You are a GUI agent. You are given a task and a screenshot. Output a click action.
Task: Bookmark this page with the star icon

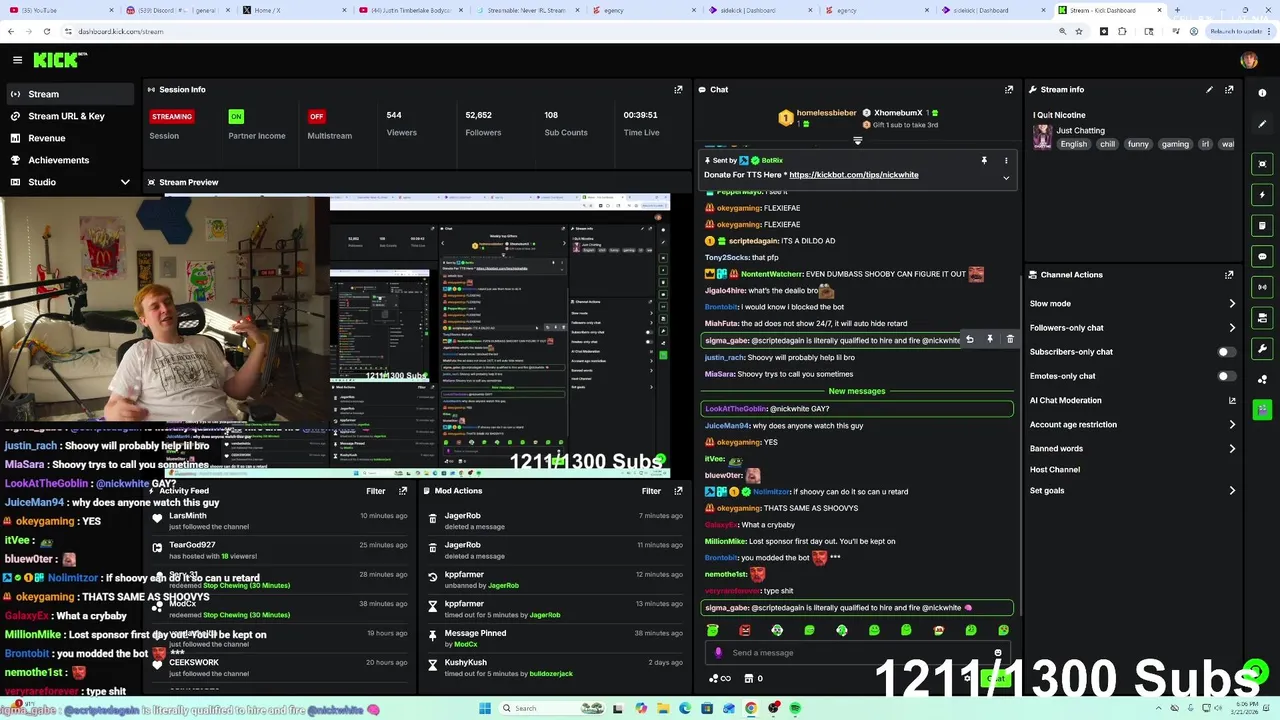[x=1079, y=31]
